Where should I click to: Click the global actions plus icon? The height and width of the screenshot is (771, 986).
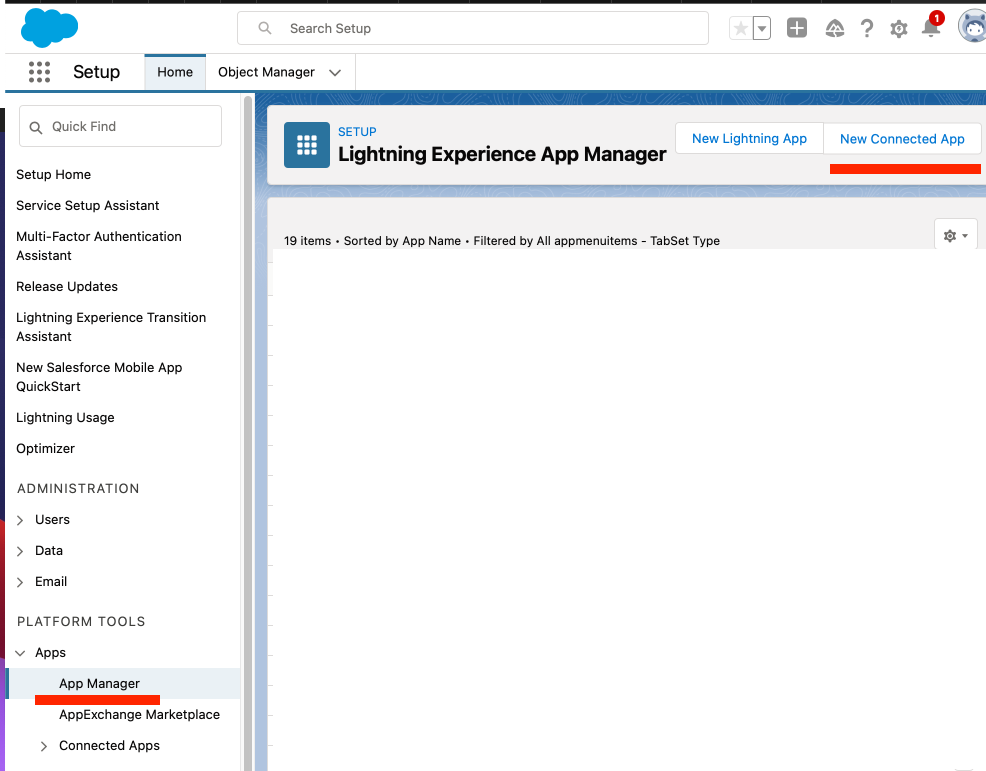(x=797, y=28)
